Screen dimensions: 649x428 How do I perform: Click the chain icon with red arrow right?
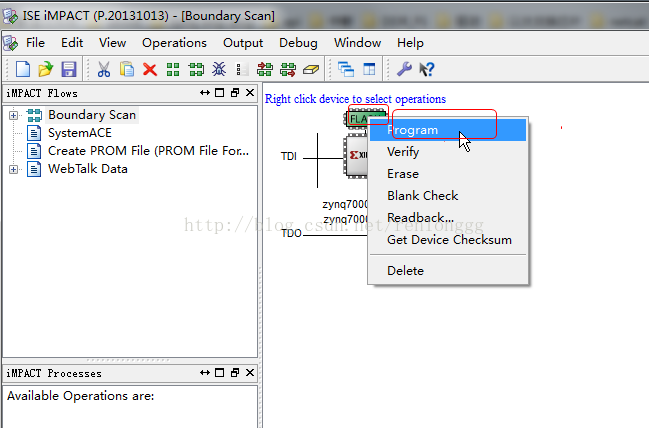tap(288, 70)
